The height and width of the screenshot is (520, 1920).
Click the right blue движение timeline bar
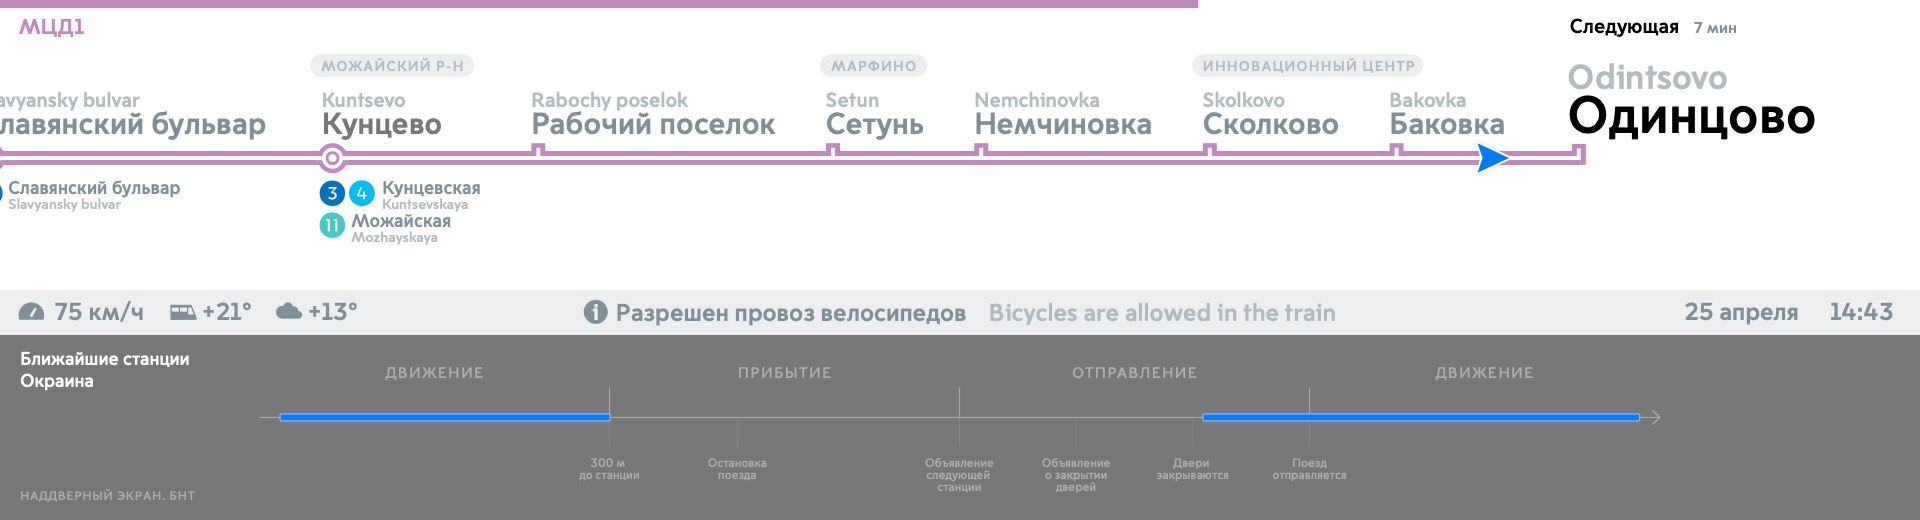(1420, 417)
